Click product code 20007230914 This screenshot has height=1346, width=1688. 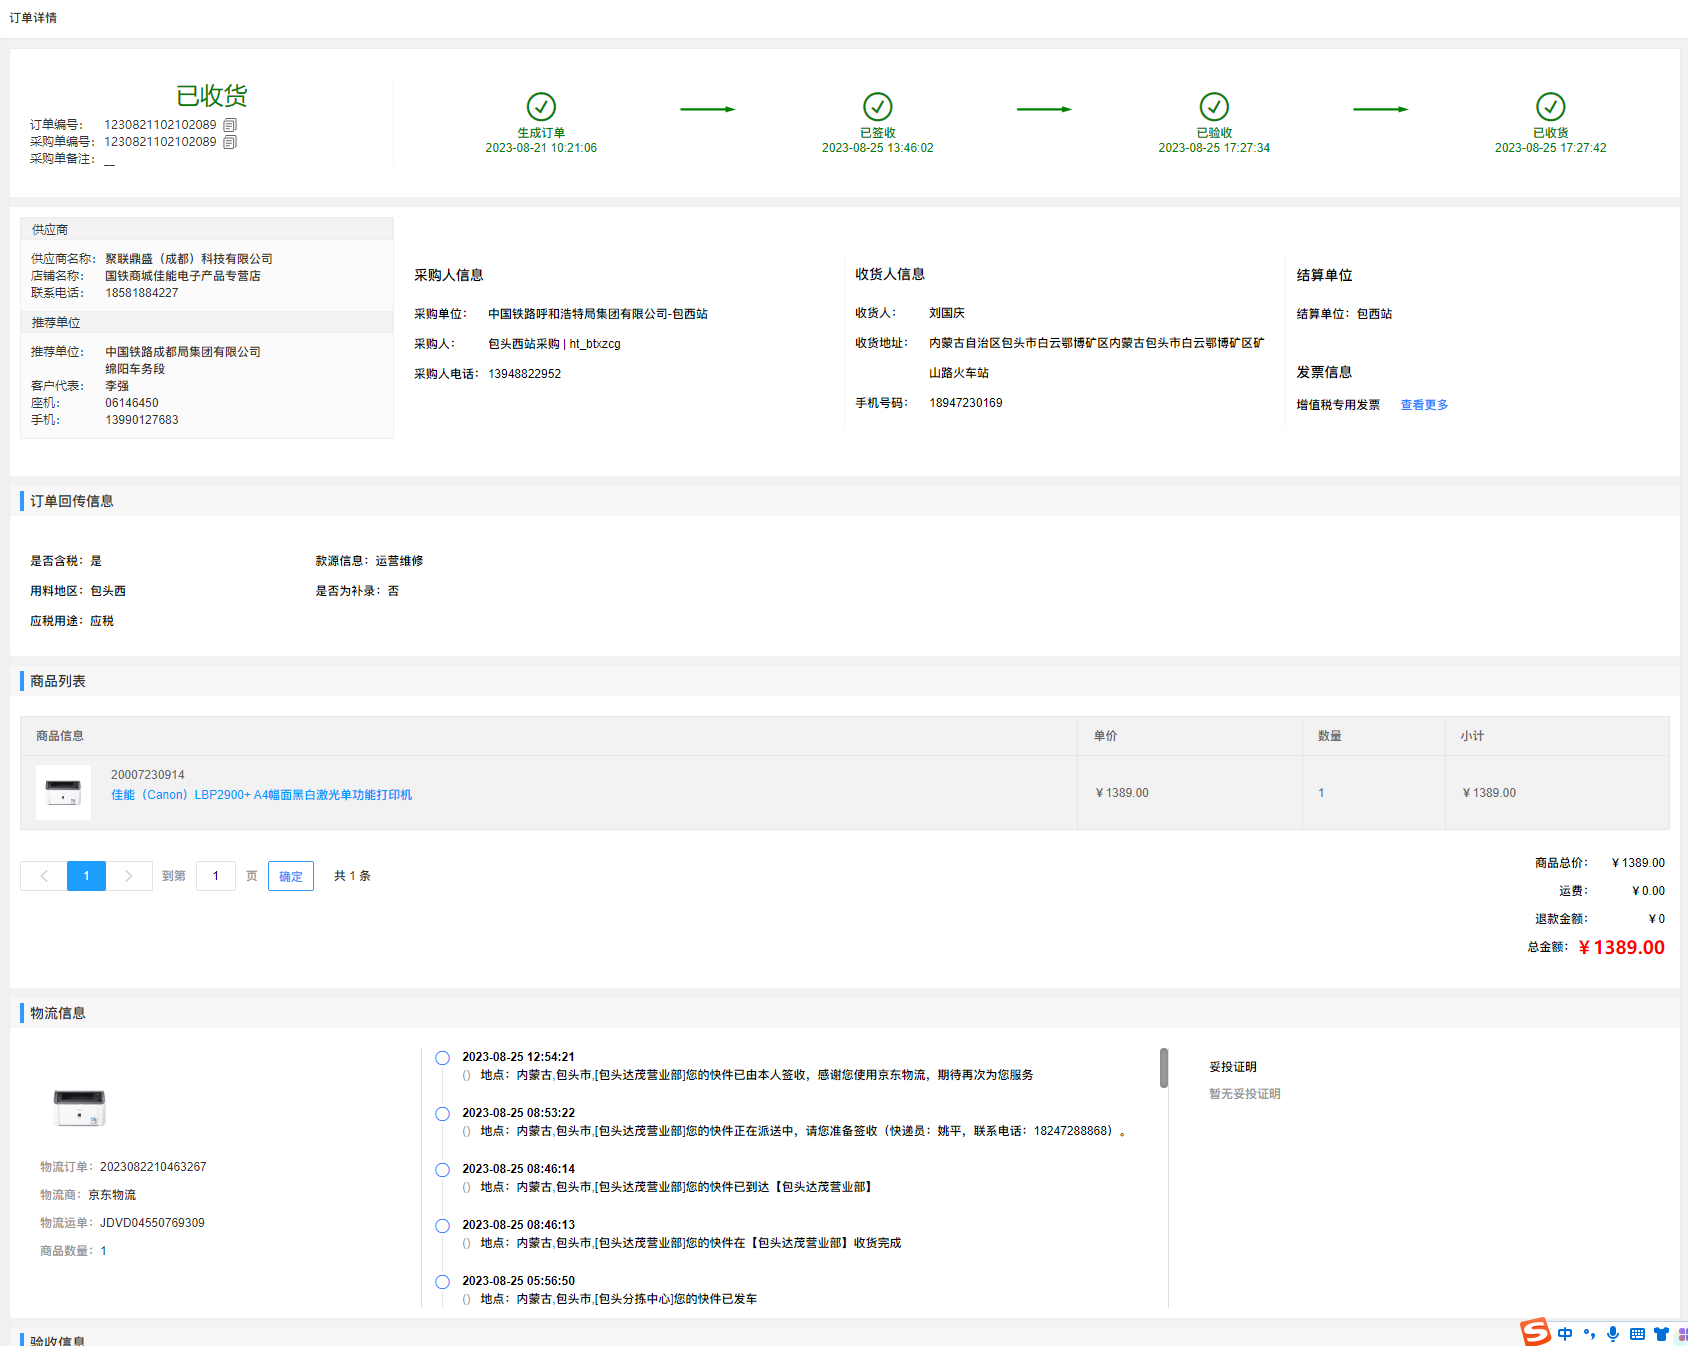tap(148, 775)
